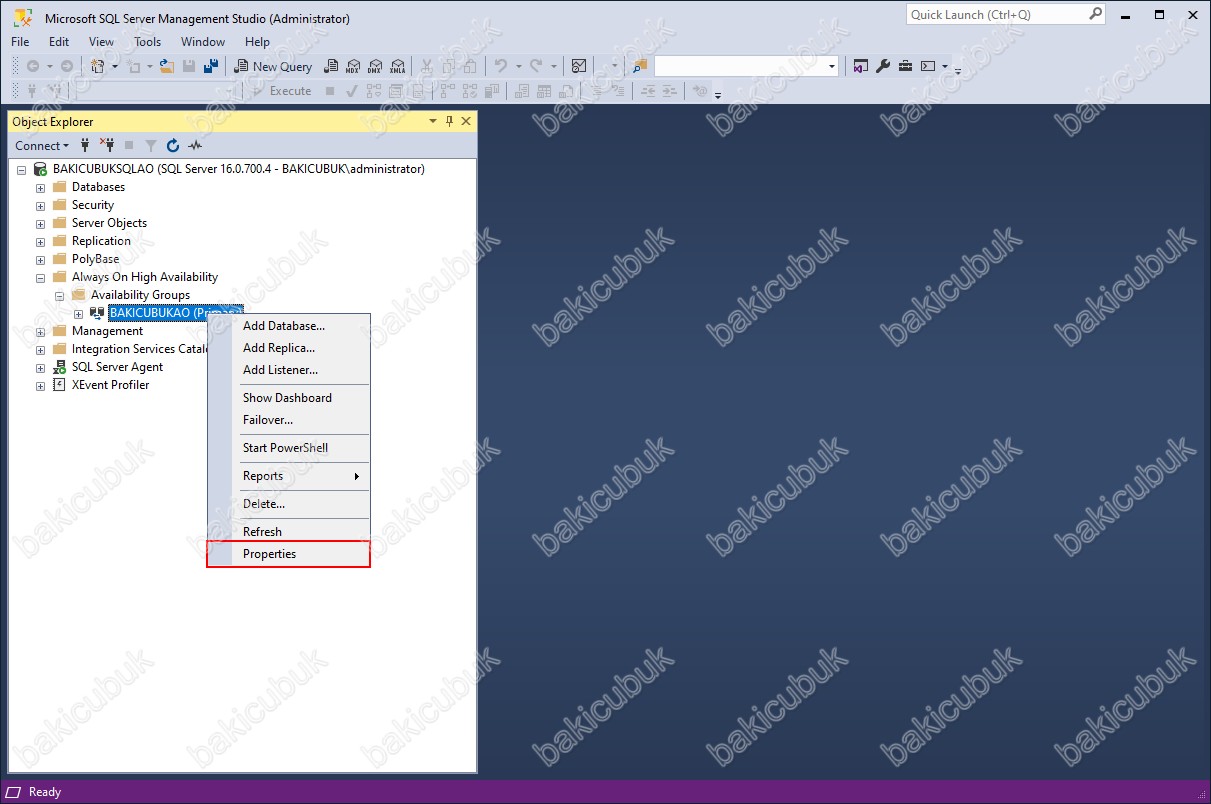Click the Disconnect plug icon

[x=107, y=145]
